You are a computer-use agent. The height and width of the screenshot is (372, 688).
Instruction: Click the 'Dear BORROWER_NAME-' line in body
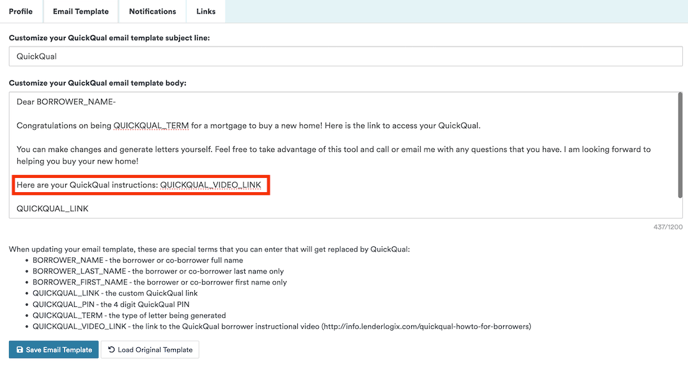click(x=66, y=102)
